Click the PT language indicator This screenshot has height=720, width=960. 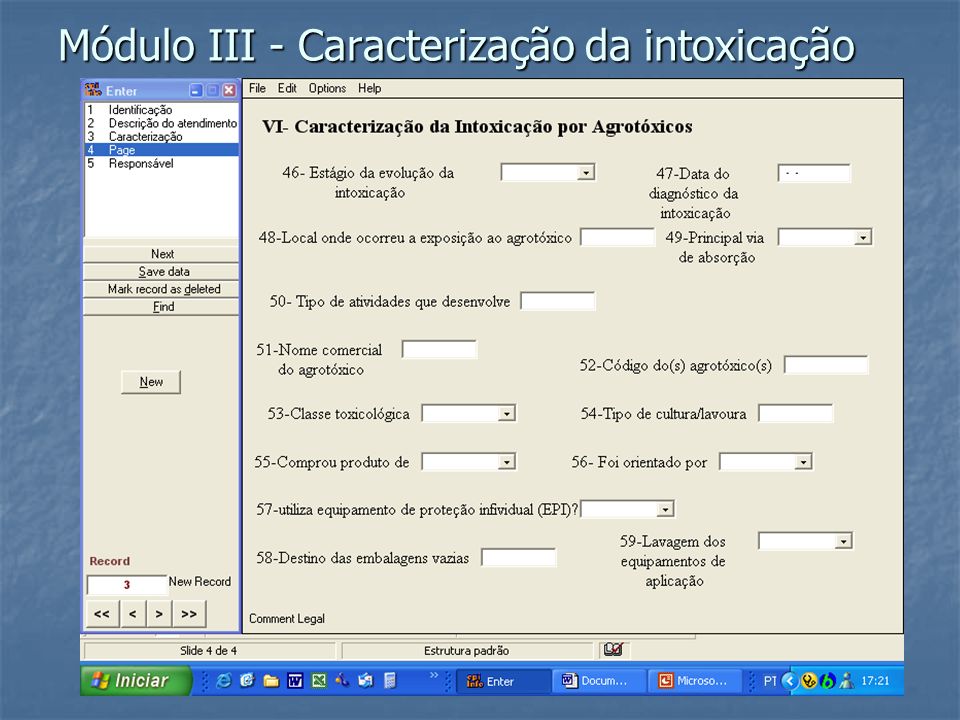click(x=770, y=681)
